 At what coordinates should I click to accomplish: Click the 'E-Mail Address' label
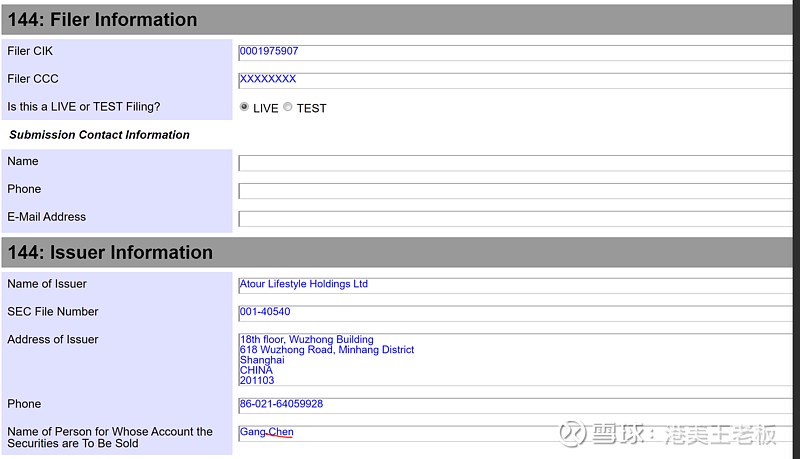tap(46, 217)
